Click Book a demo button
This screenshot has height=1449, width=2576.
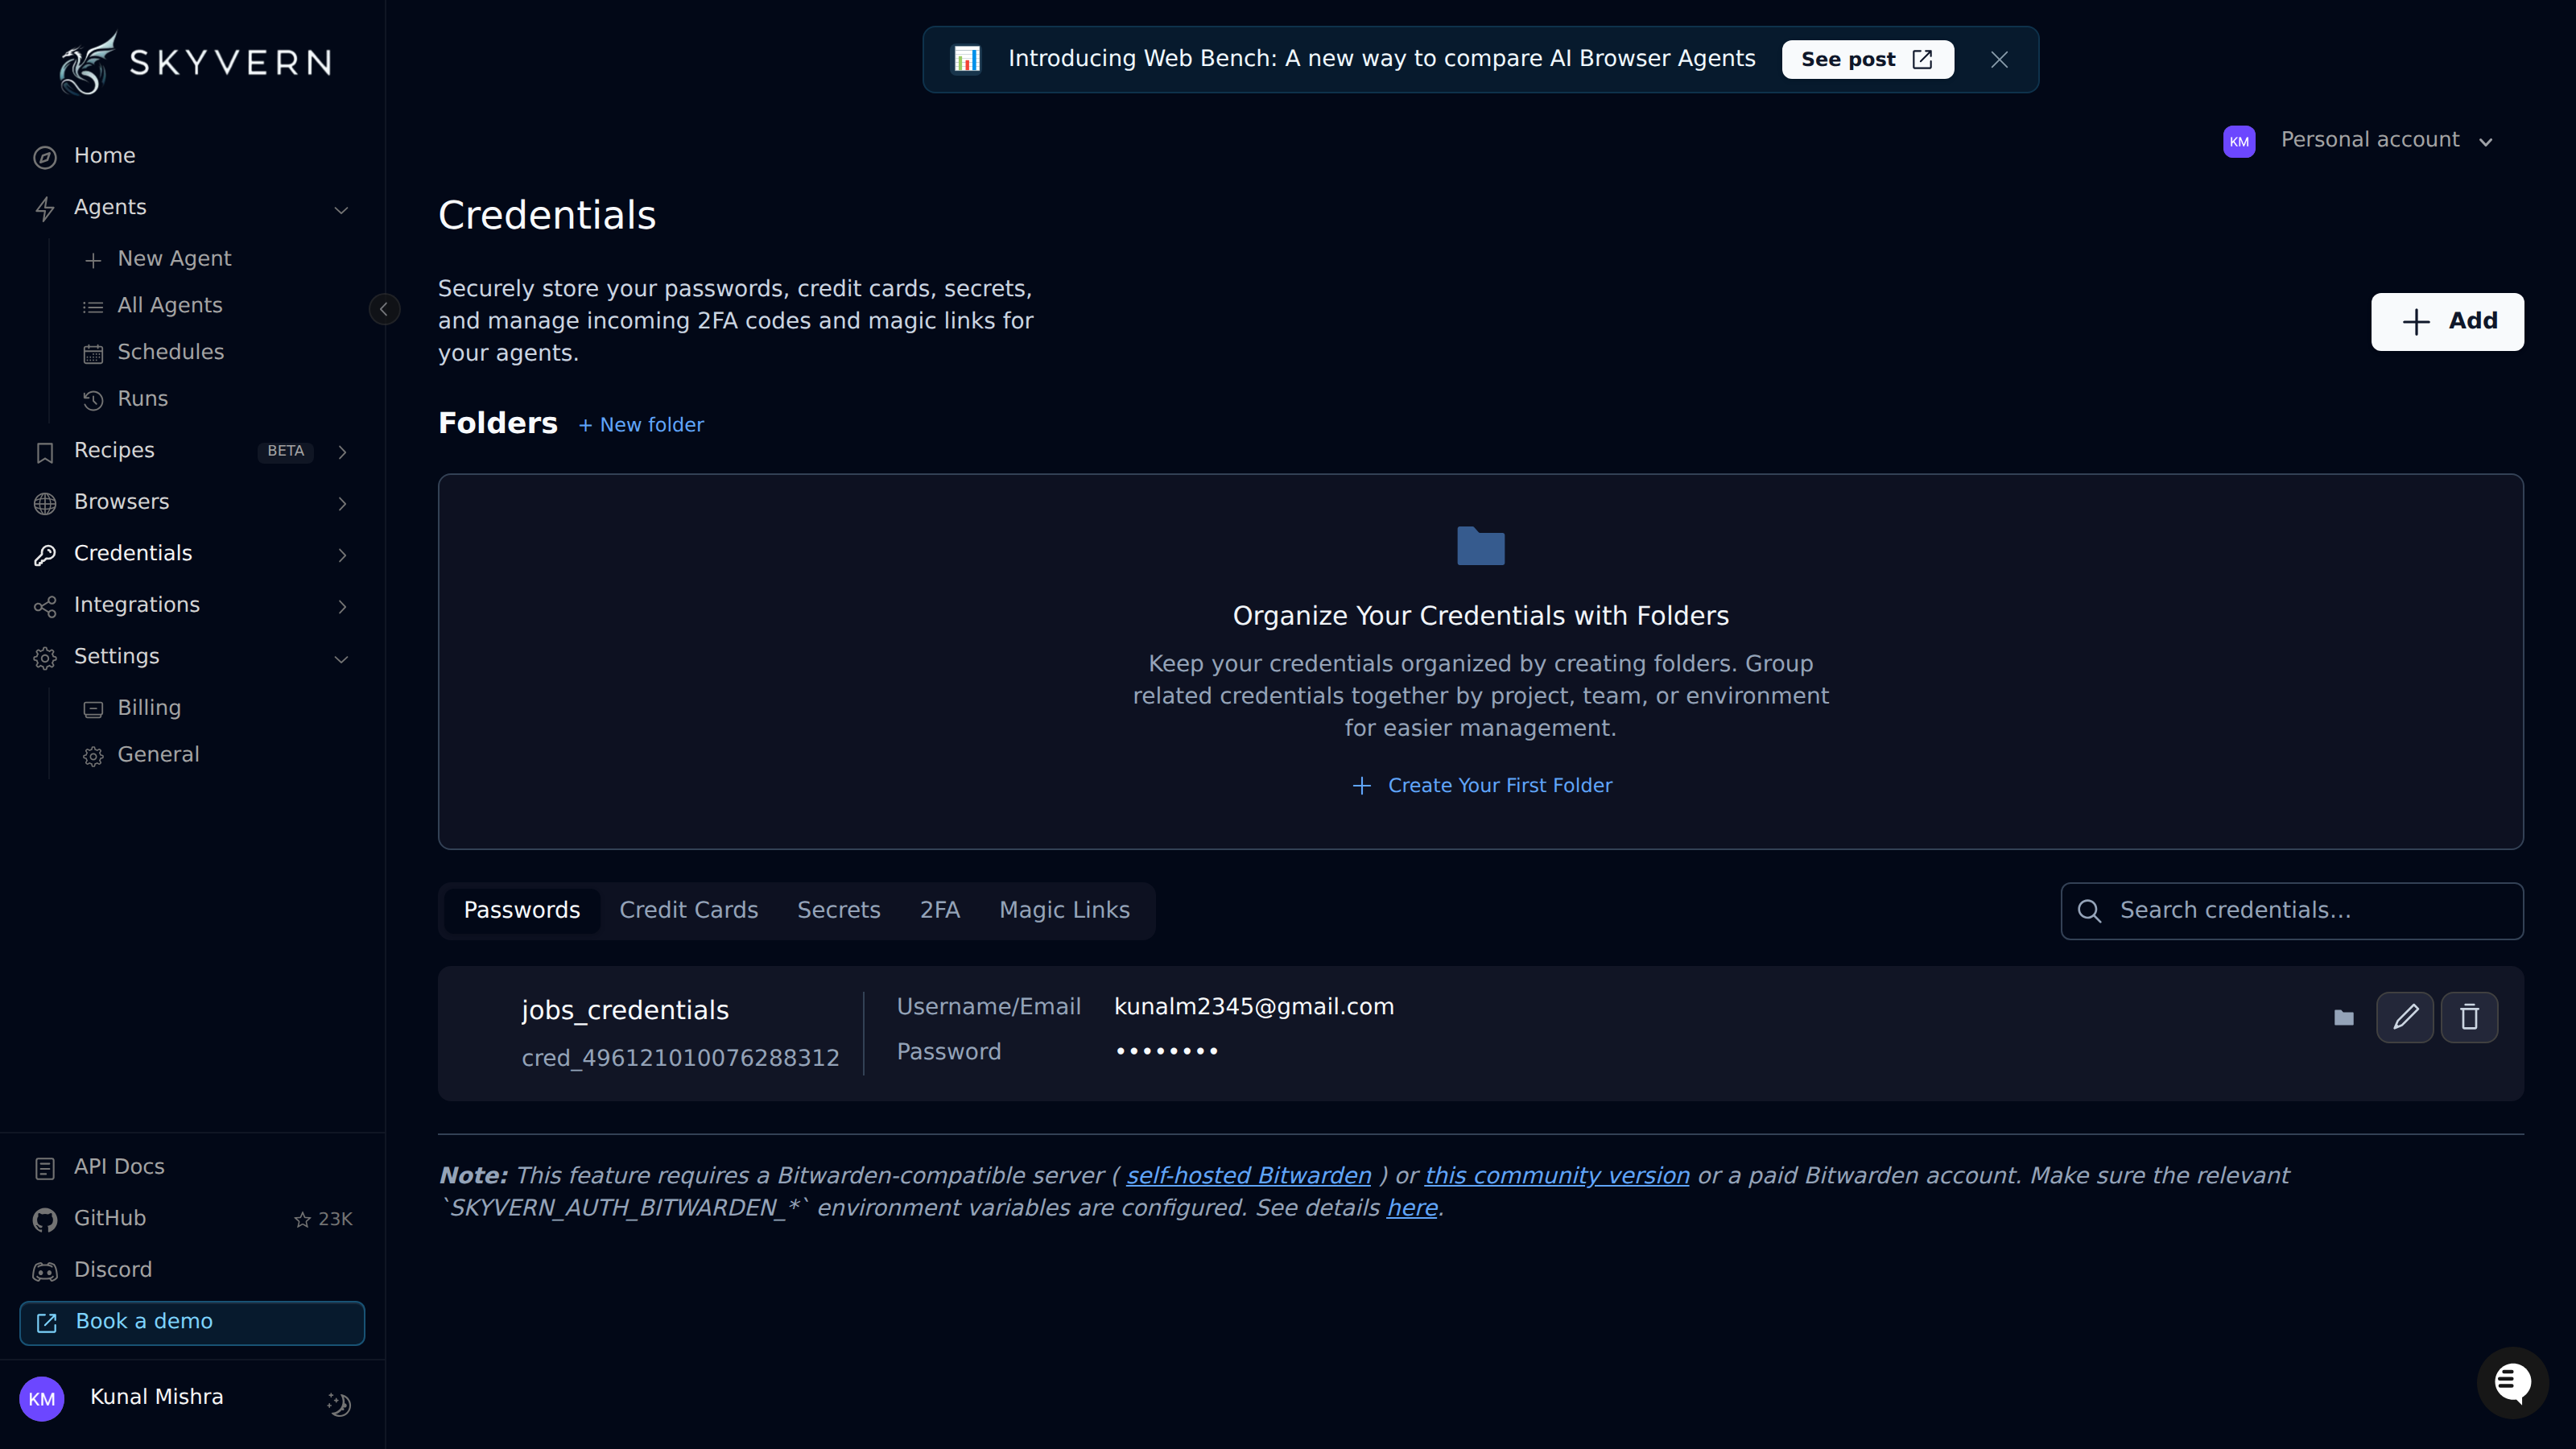(x=192, y=1323)
